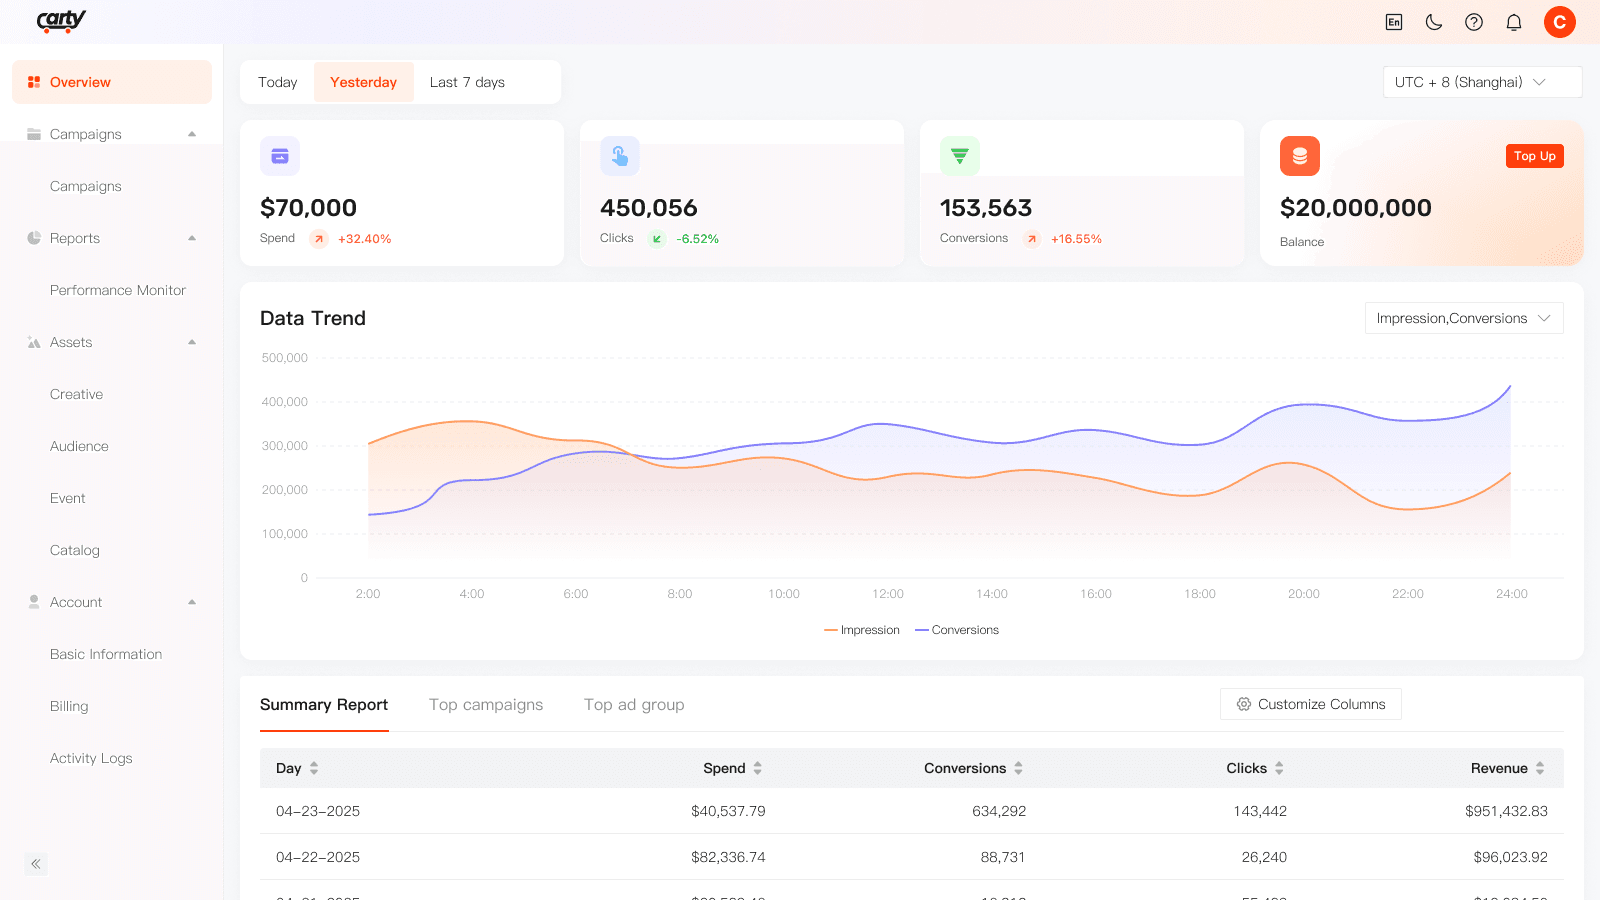Click the Top Up button

pos(1535,156)
